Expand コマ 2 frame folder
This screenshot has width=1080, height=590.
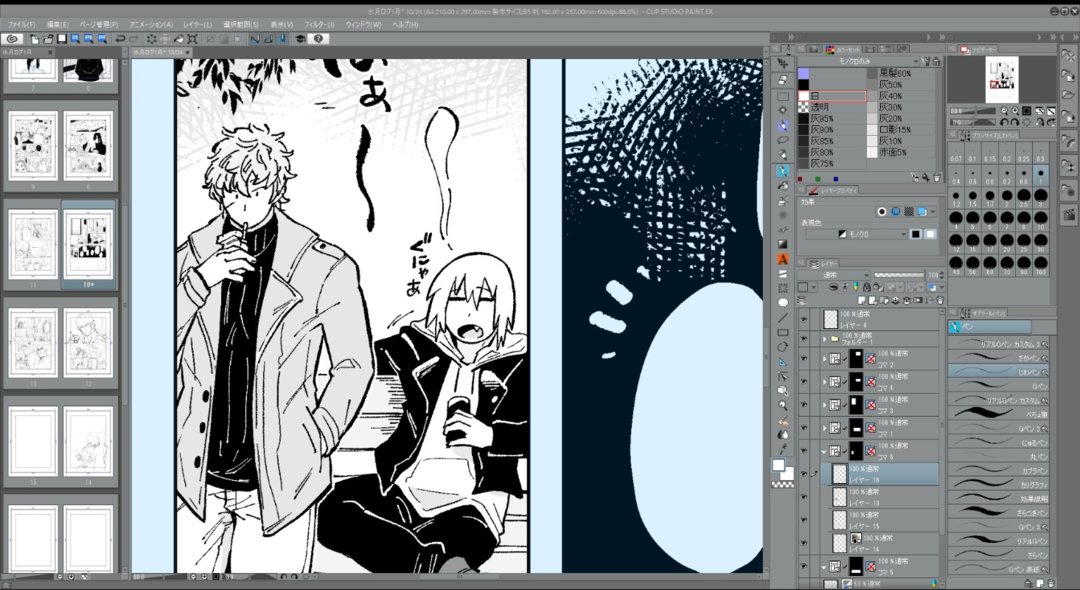click(824, 359)
